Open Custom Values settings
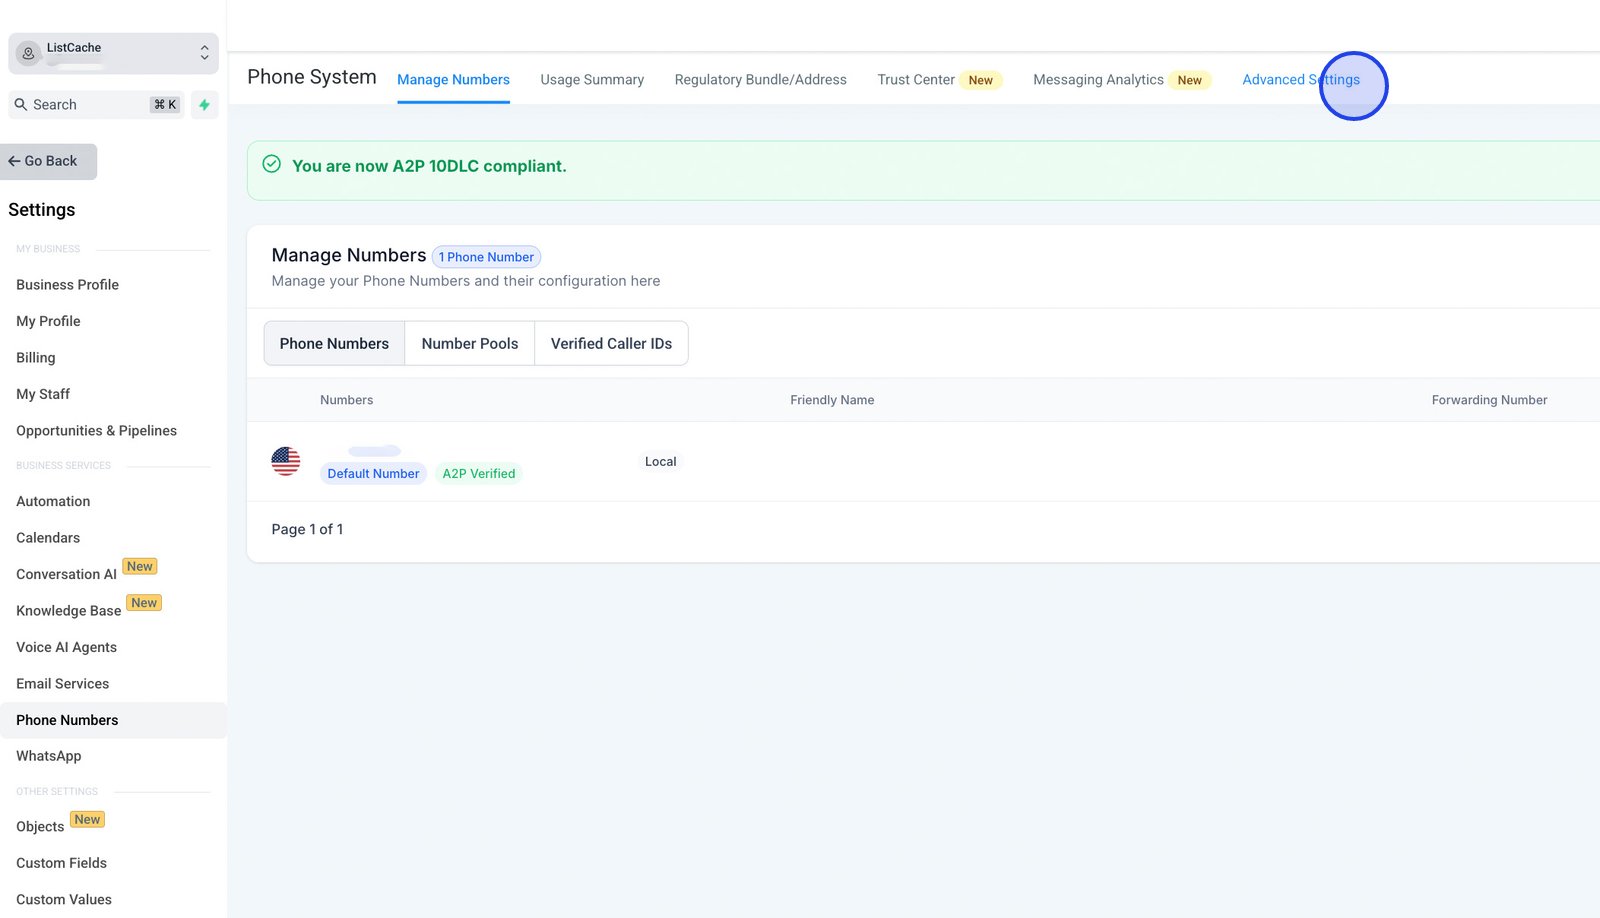The height and width of the screenshot is (918, 1600). (64, 900)
